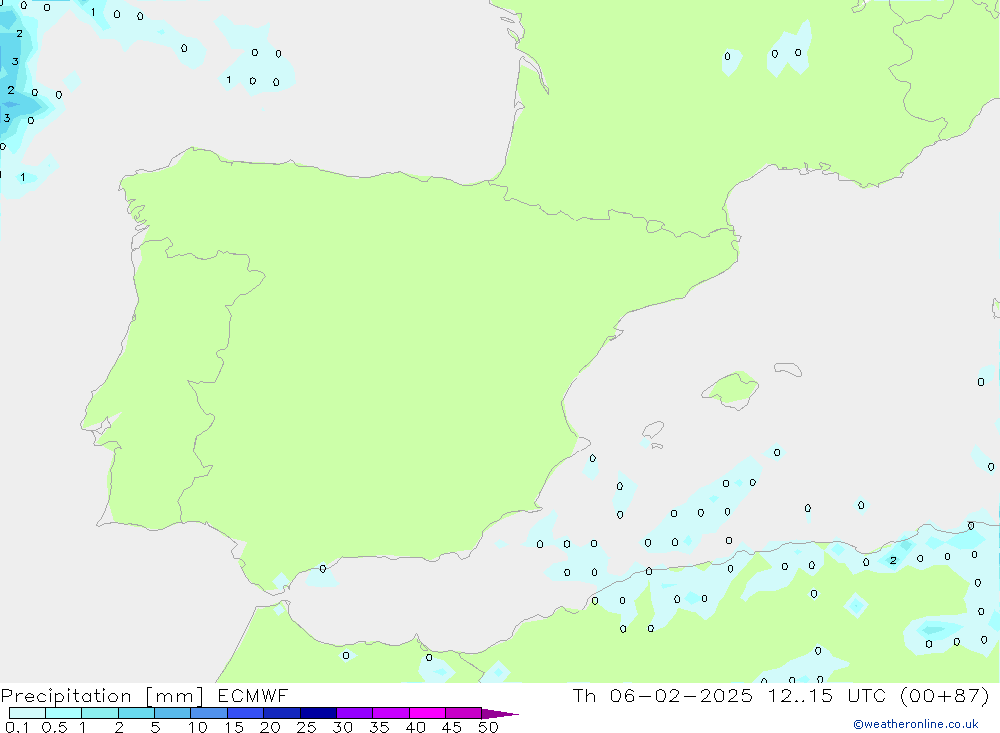Screen dimensions: 1000x733
Task: Click the '50' legend scale label
Action: point(488,727)
